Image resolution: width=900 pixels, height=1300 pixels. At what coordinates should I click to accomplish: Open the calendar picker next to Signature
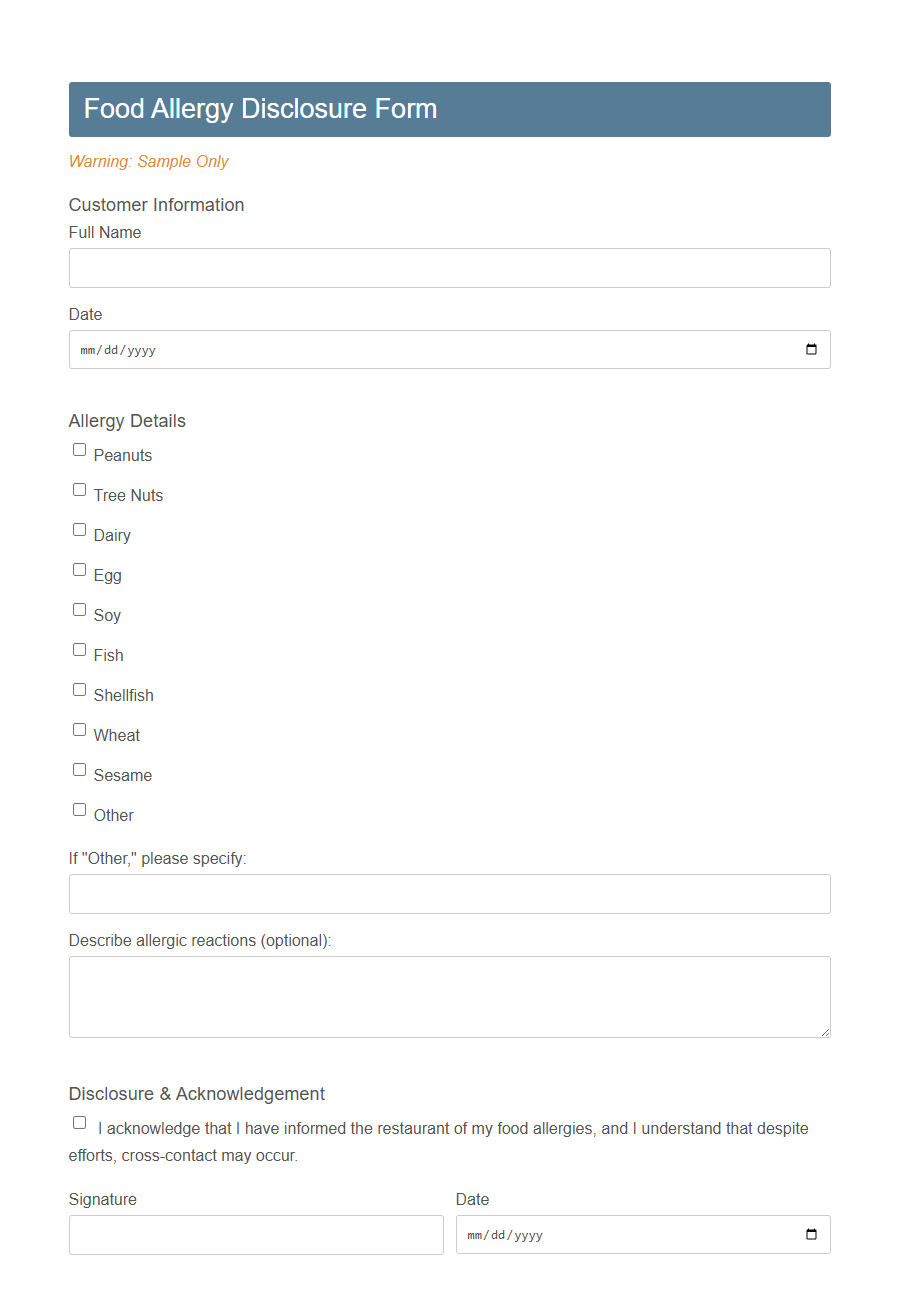point(810,1234)
